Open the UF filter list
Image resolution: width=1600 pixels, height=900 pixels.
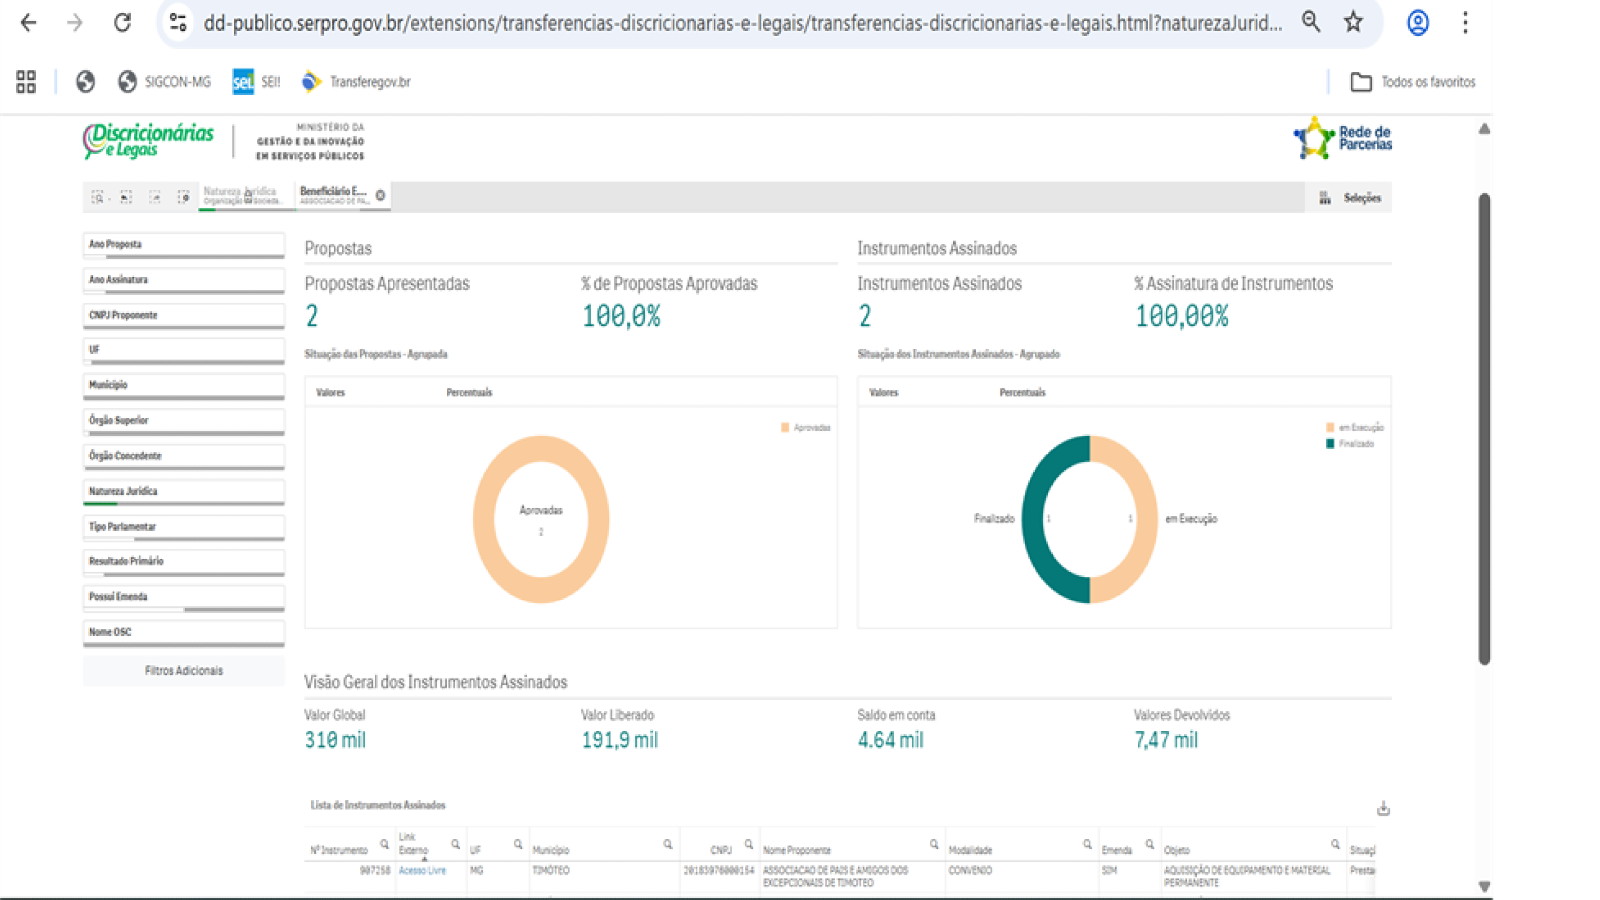tap(183, 350)
